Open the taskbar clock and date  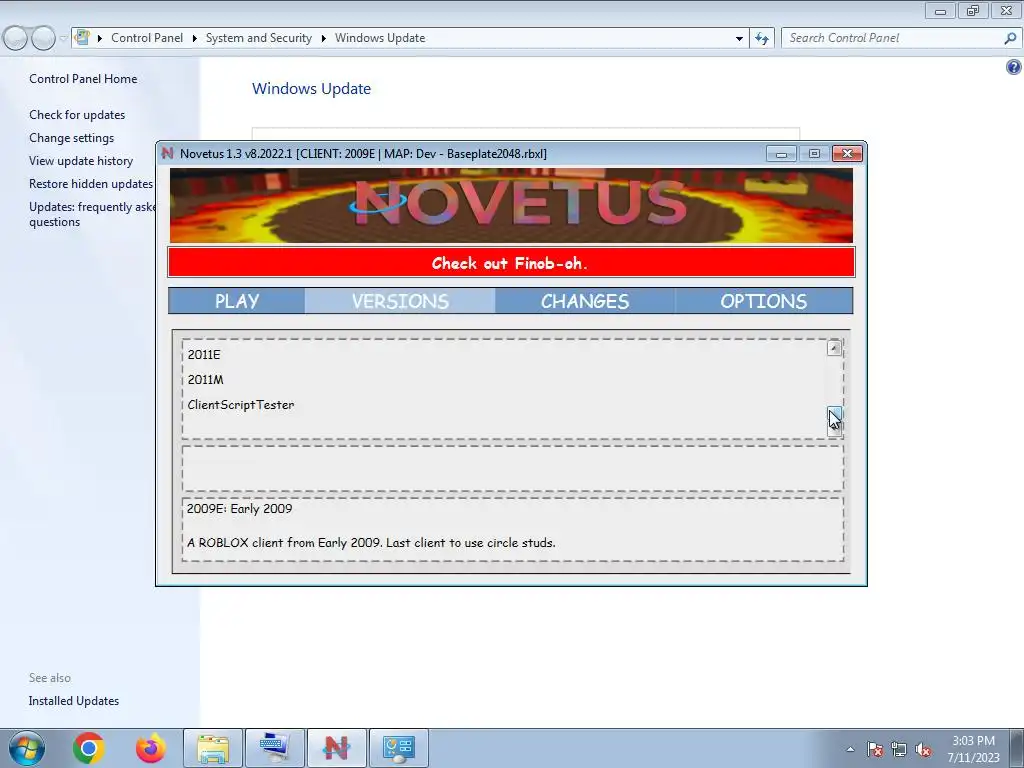[973, 749]
